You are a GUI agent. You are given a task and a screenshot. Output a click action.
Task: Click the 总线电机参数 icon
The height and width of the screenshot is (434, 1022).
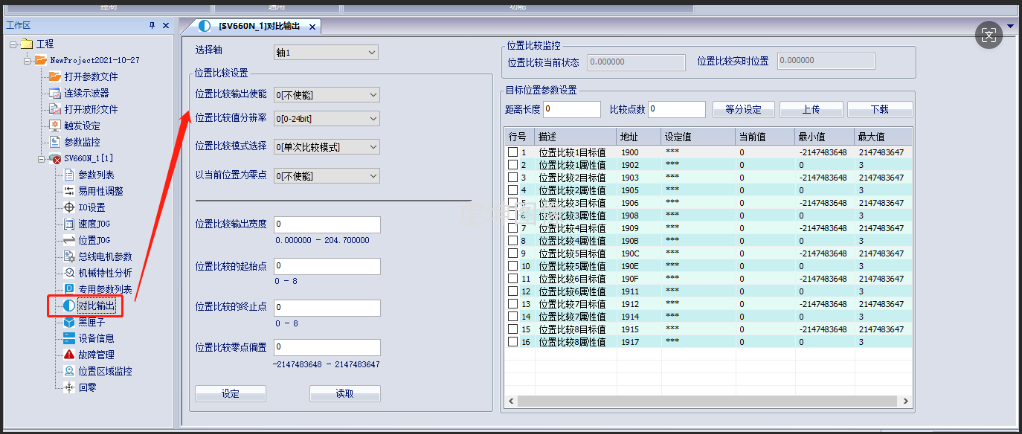point(69,256)
